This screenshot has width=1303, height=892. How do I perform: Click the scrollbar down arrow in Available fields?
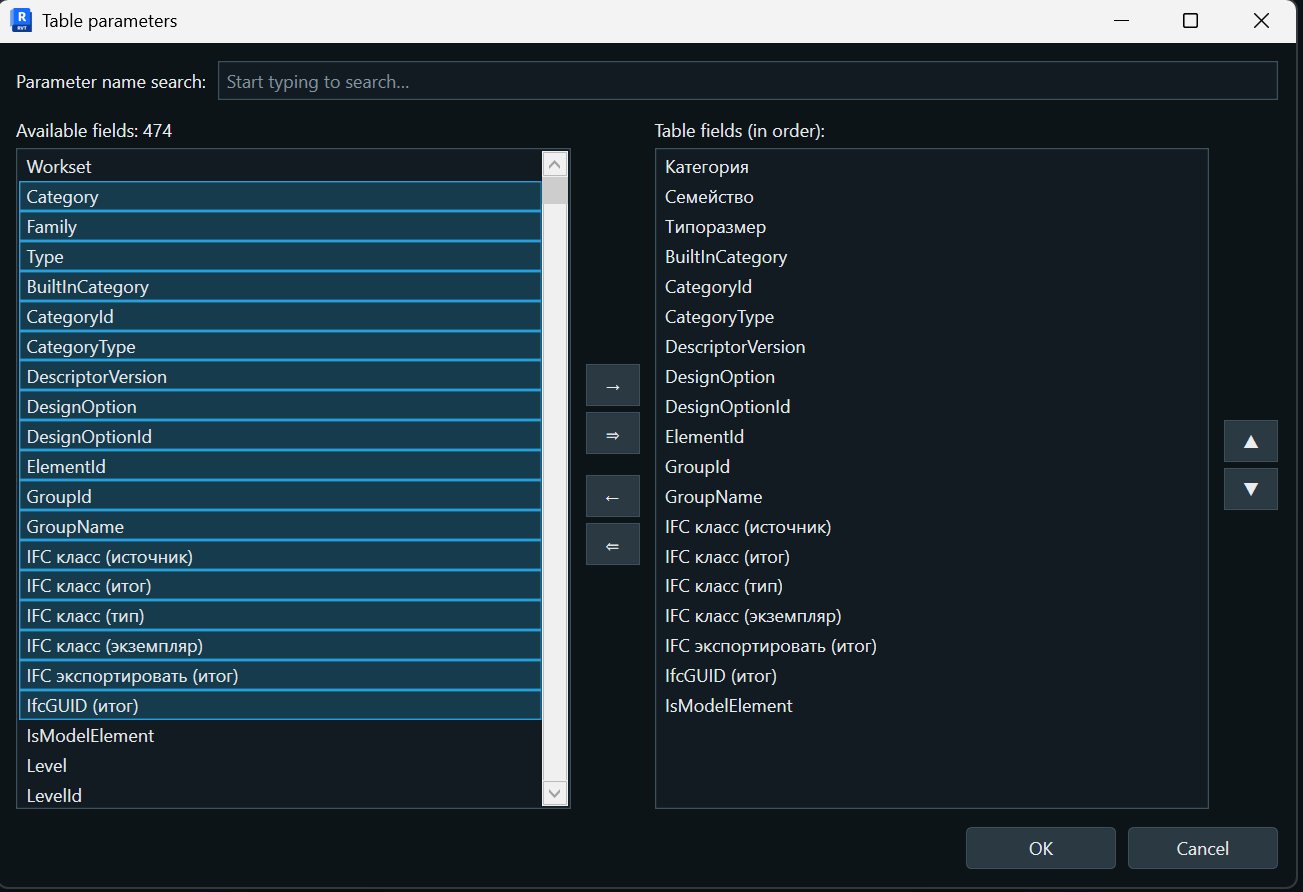coord(555,793)
